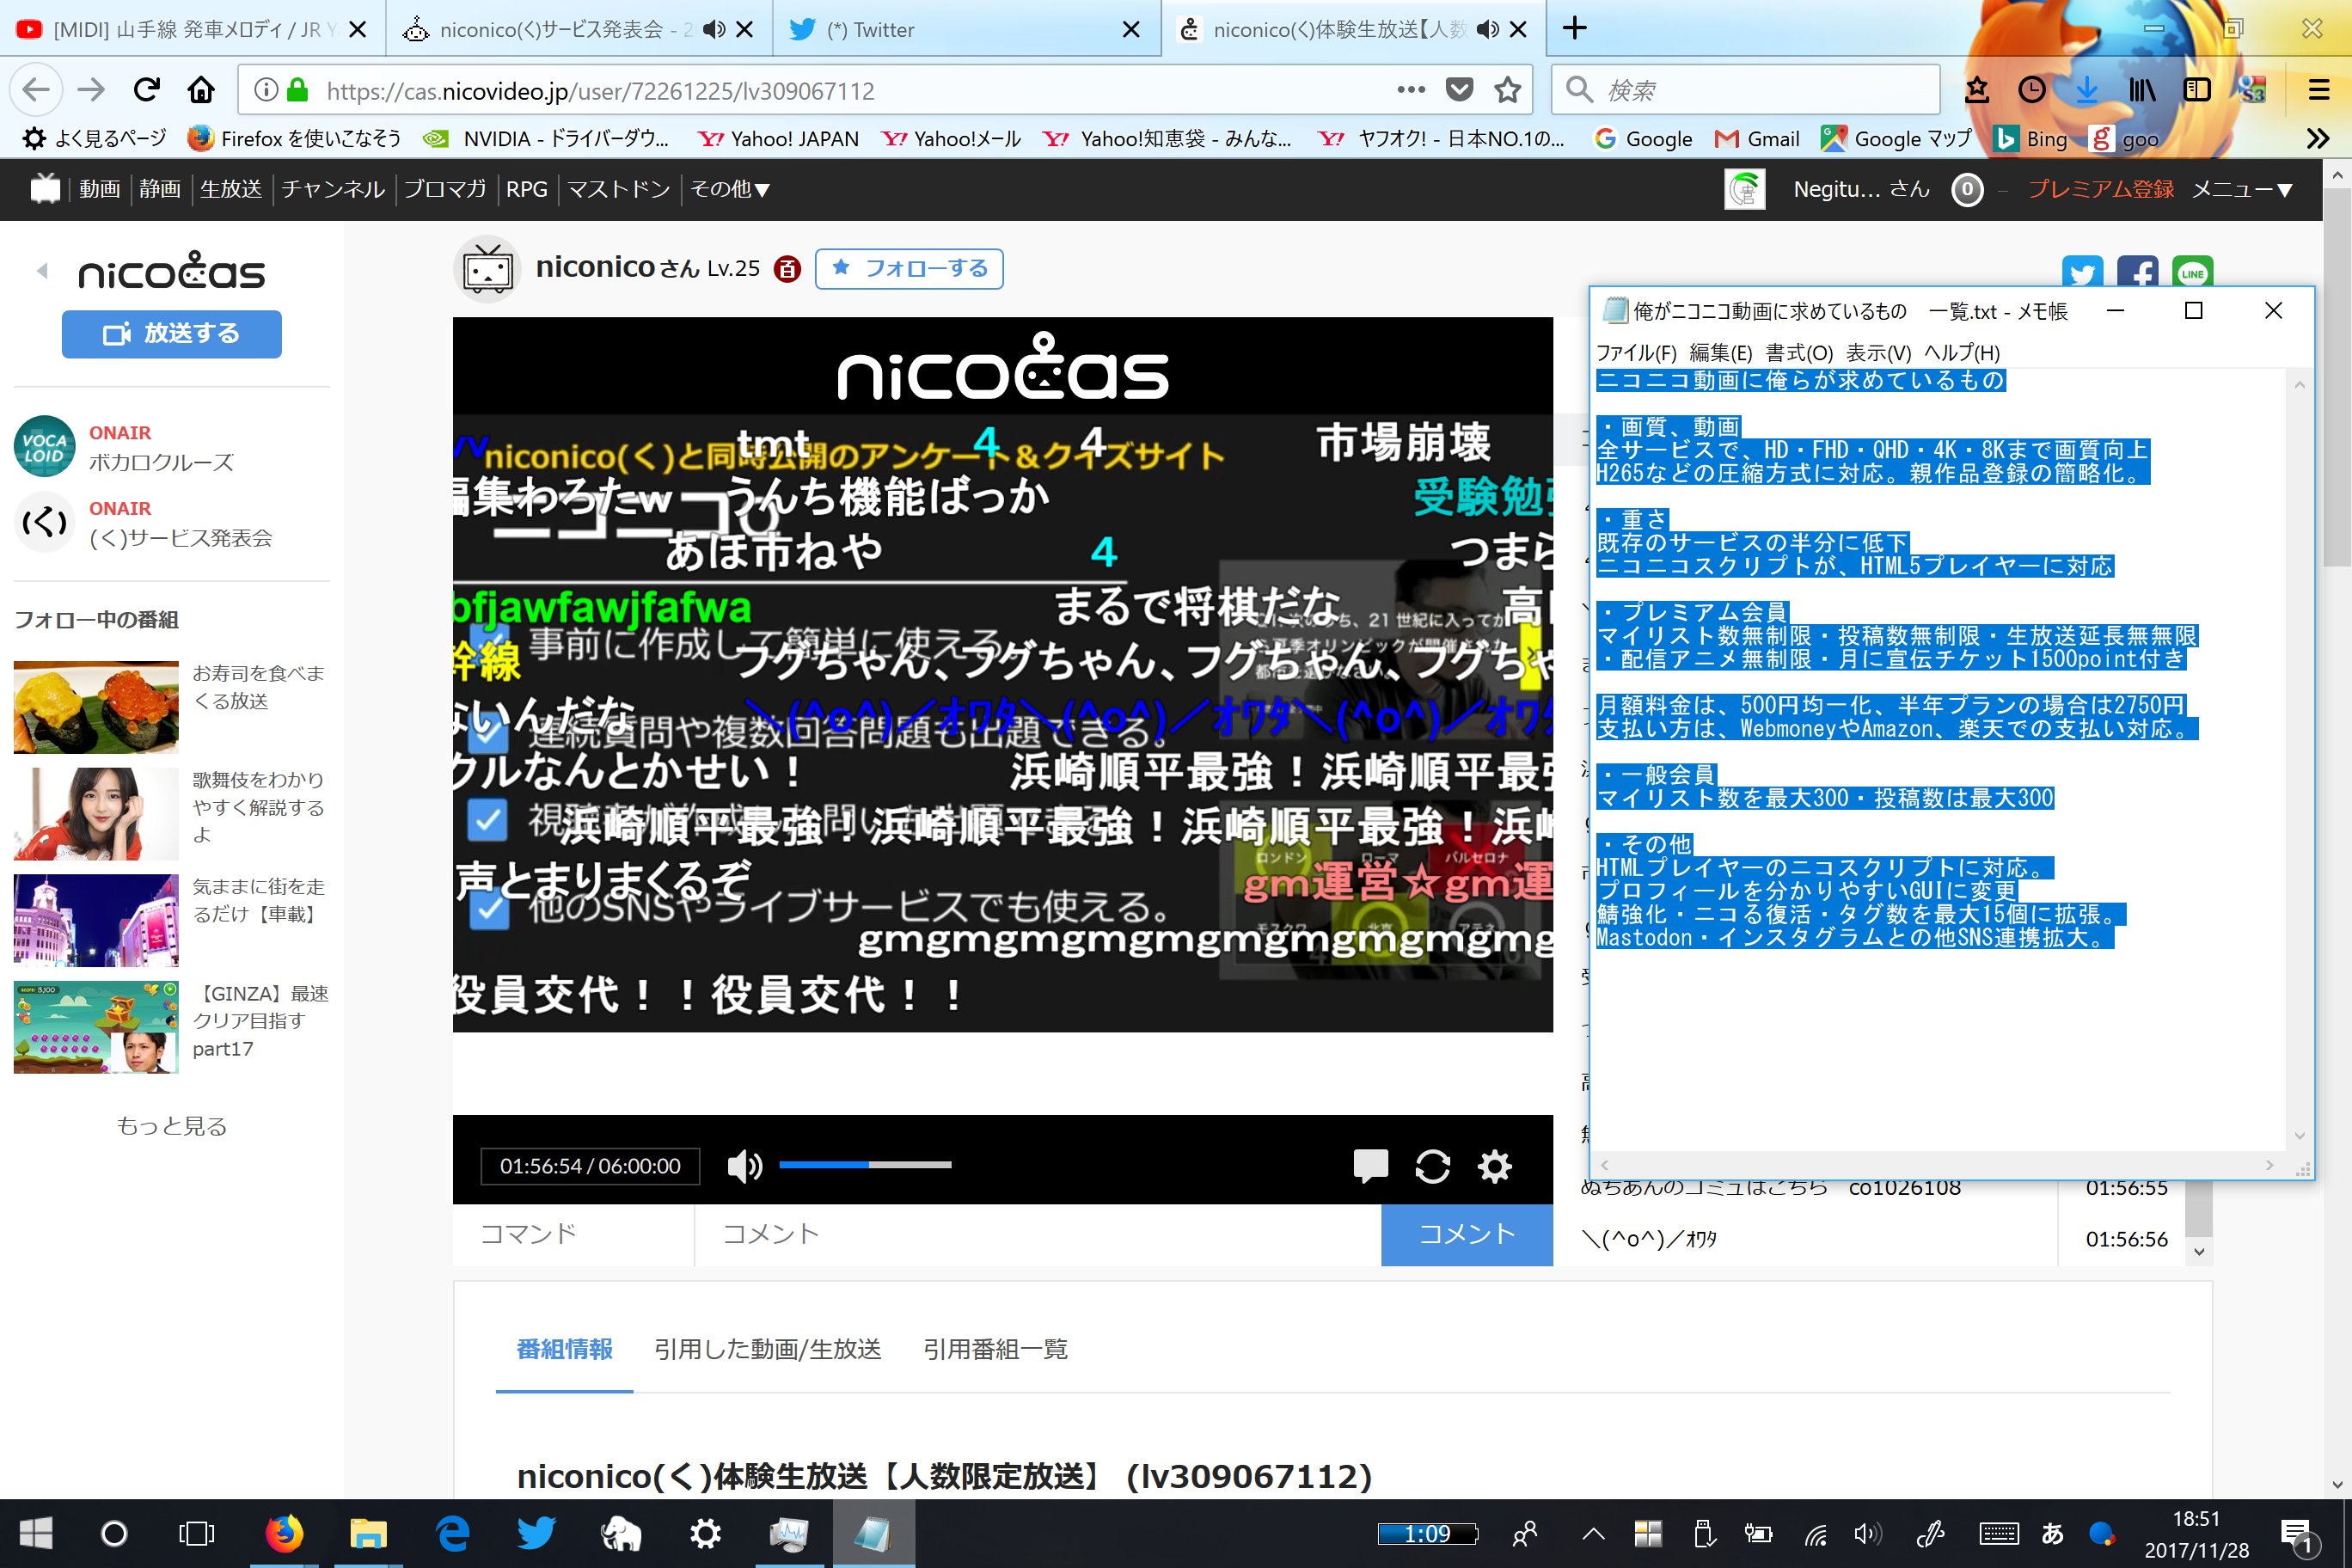The image size is (2352, 1568).
Task: Open the 番組情報 tab
Action: [x=564, y=1349]
